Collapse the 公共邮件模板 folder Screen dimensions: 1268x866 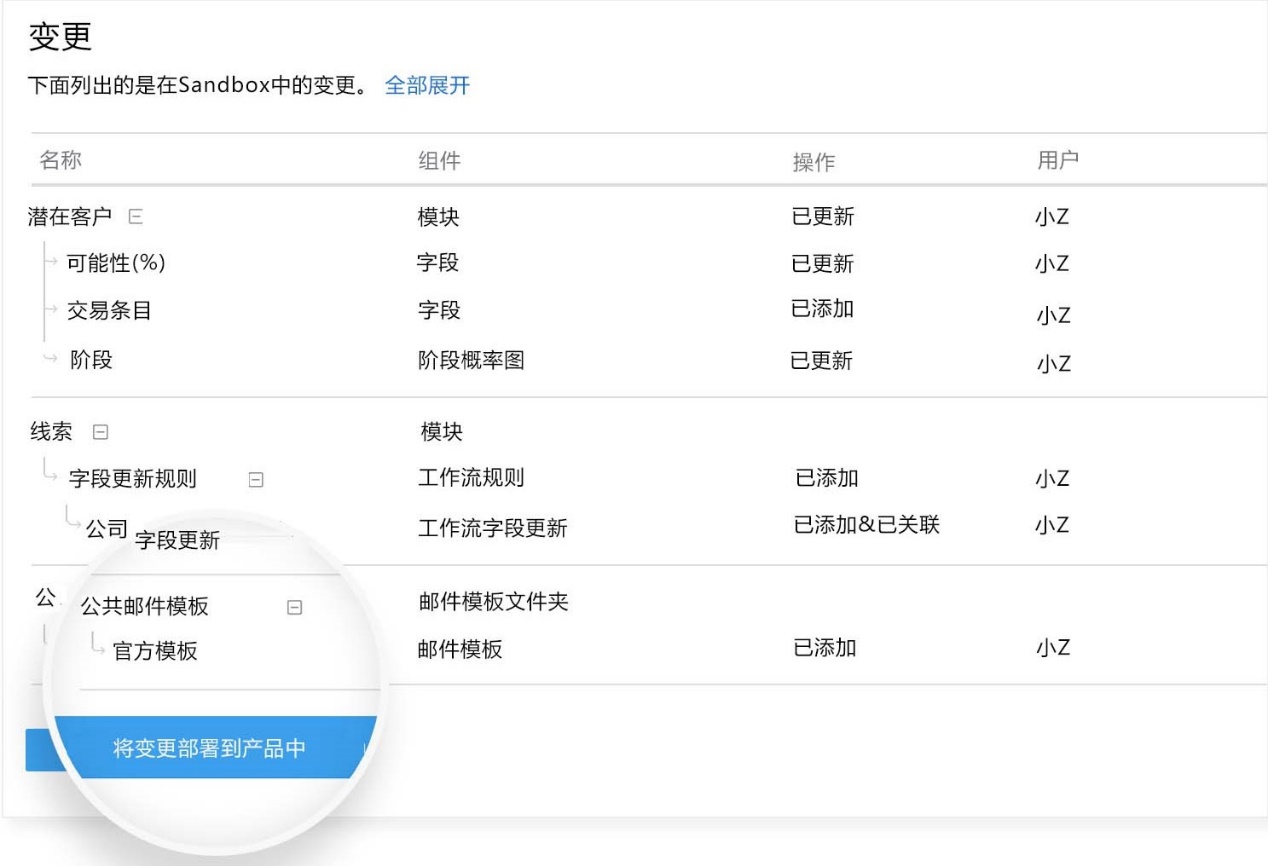click(x=294, y=607)
